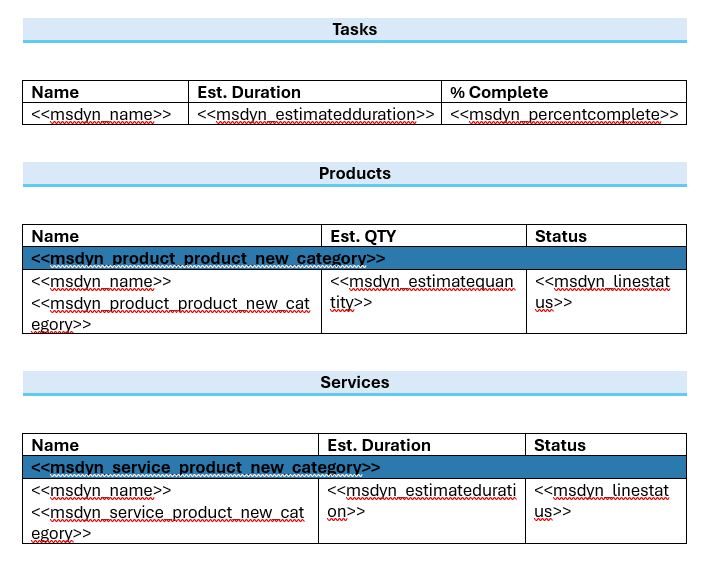Click Name header in the Products table

[55, 236]
